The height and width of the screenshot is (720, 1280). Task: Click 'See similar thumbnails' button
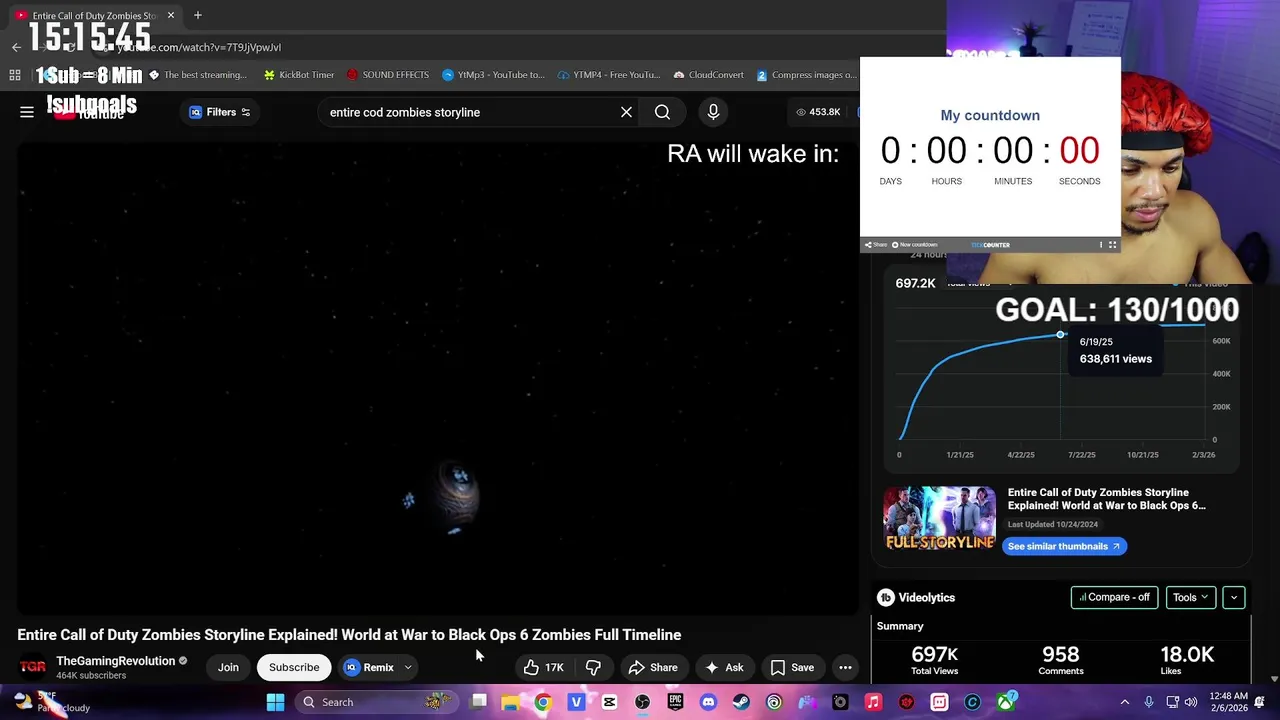click(1064, 546)
